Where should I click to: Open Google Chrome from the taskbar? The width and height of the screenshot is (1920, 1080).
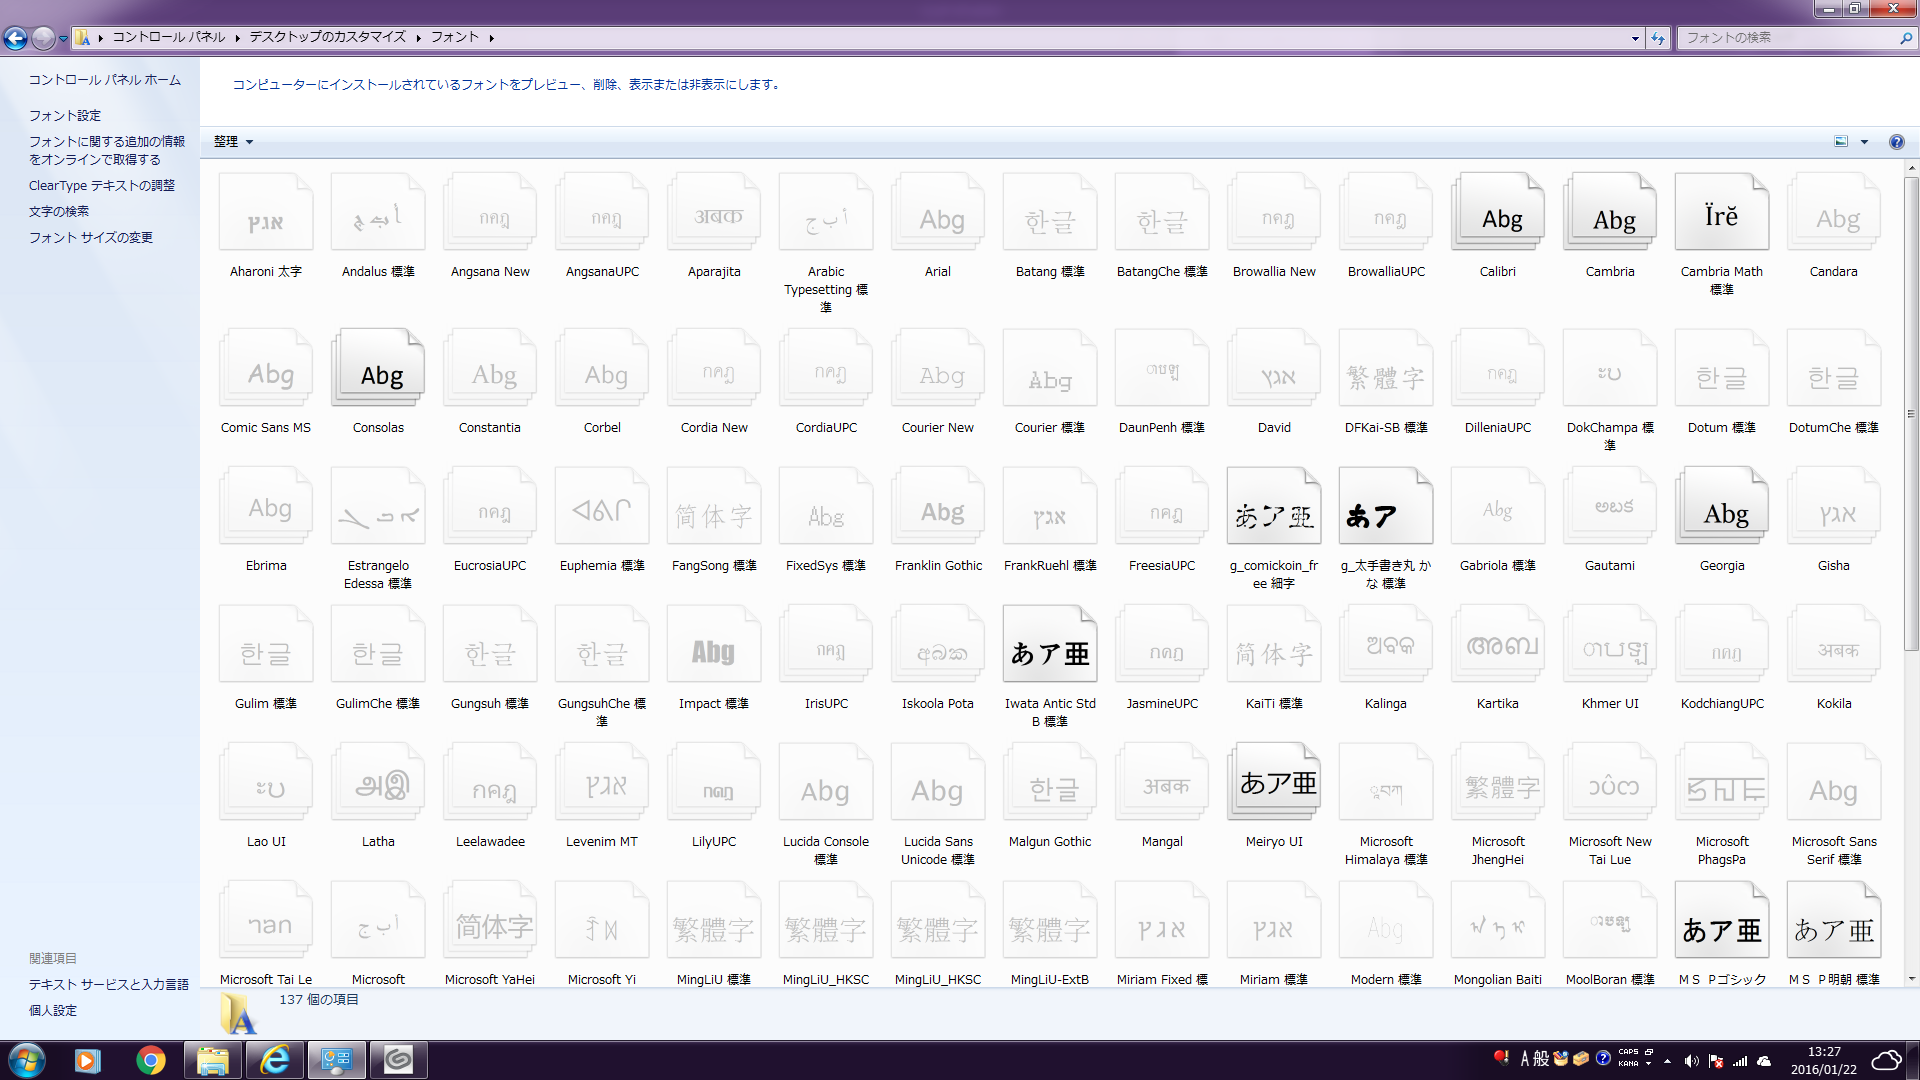151,1060
